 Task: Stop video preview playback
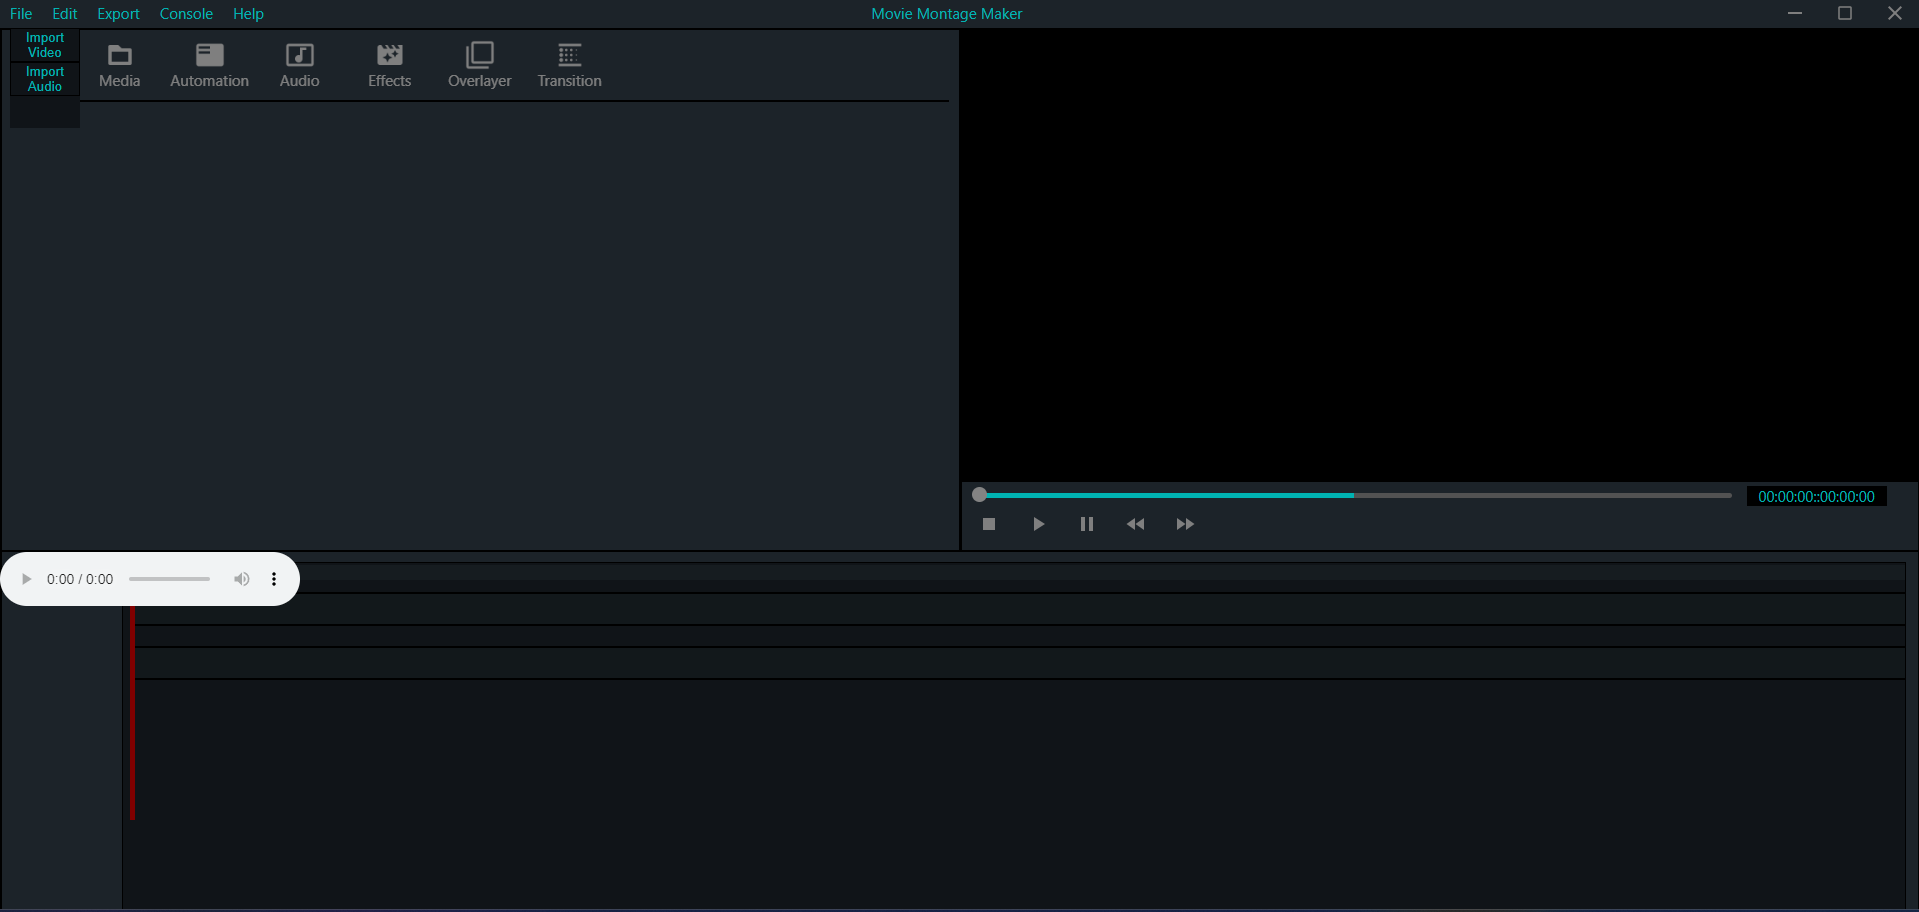tap(989, 524)
